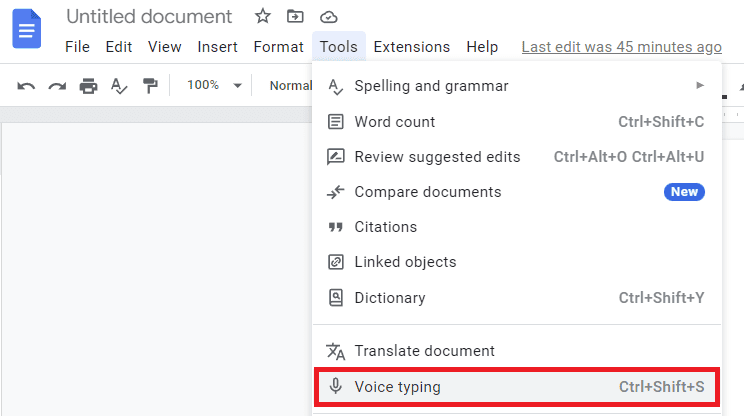744x416 pixels.
Task: Open the Normal text style dropdown
Action: click(x=290, y=85)
